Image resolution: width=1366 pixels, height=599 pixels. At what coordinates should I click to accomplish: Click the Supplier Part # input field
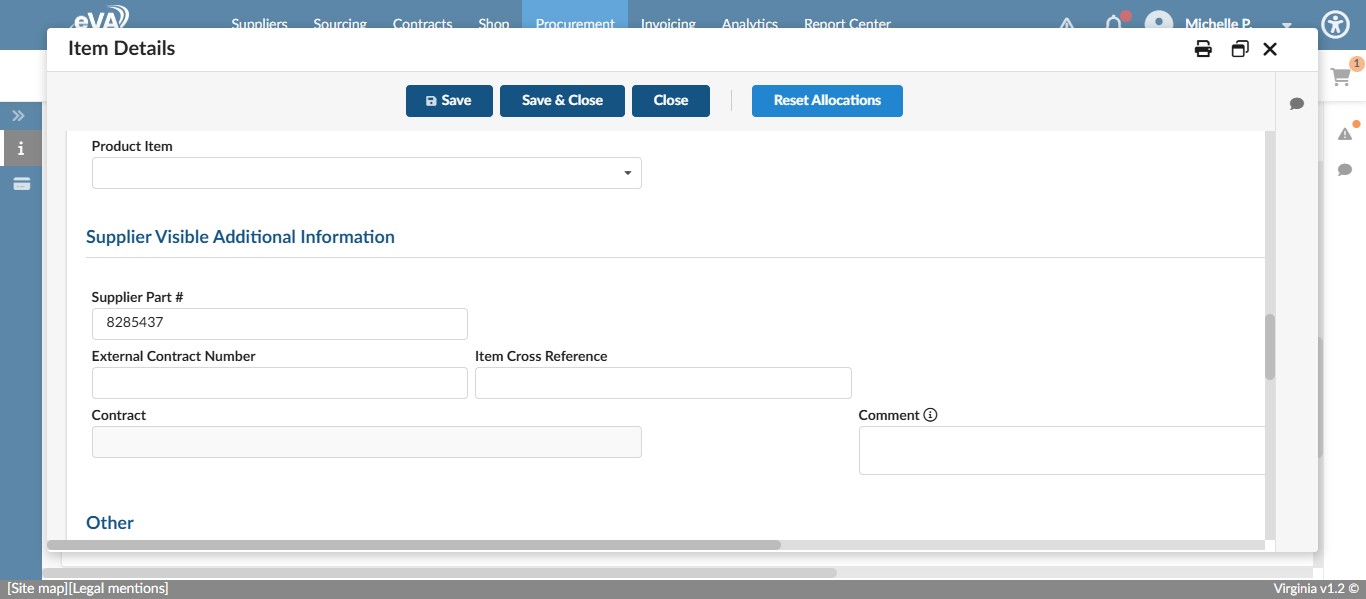[279, 323]
